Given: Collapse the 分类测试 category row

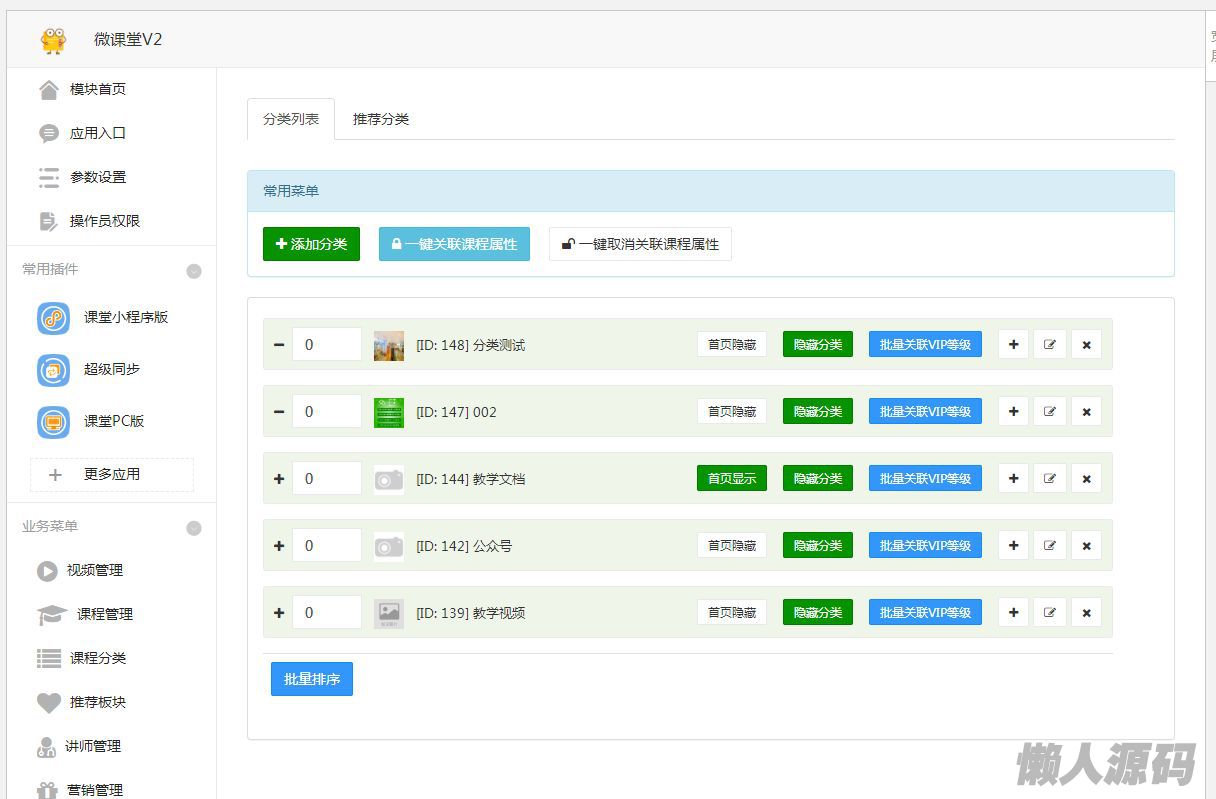Looking at the screenshot, I should [279, 345].
